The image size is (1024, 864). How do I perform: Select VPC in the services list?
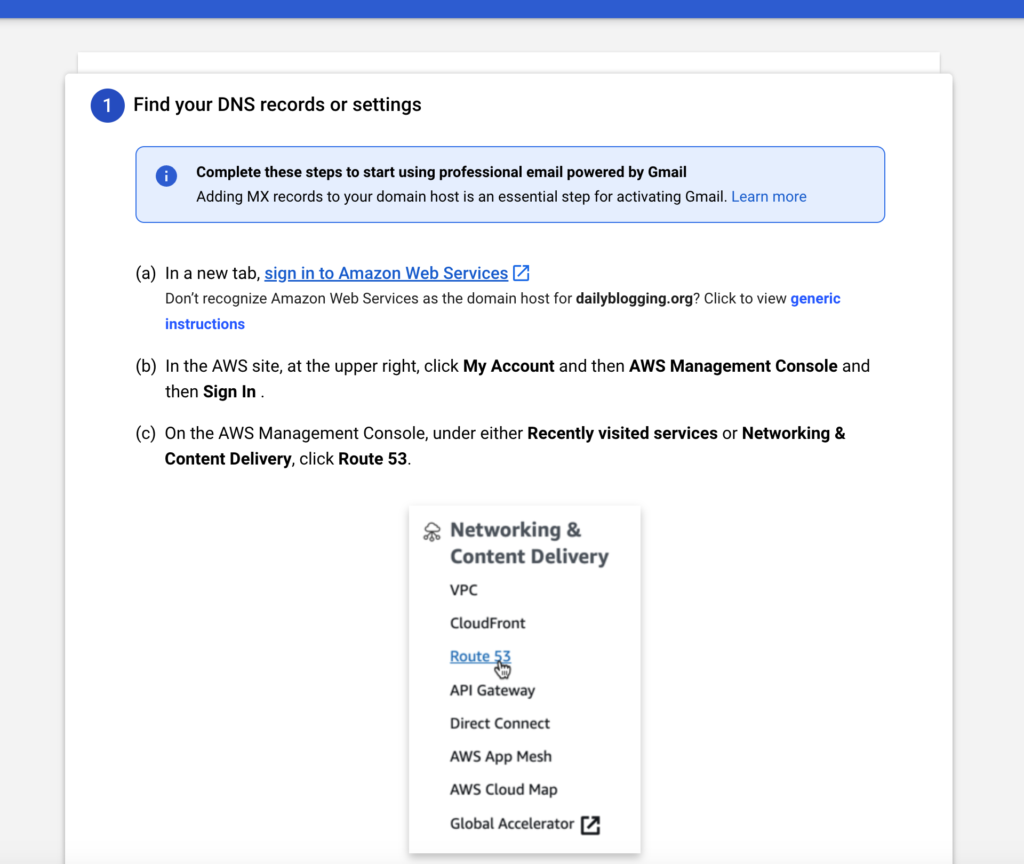(464, 590)
